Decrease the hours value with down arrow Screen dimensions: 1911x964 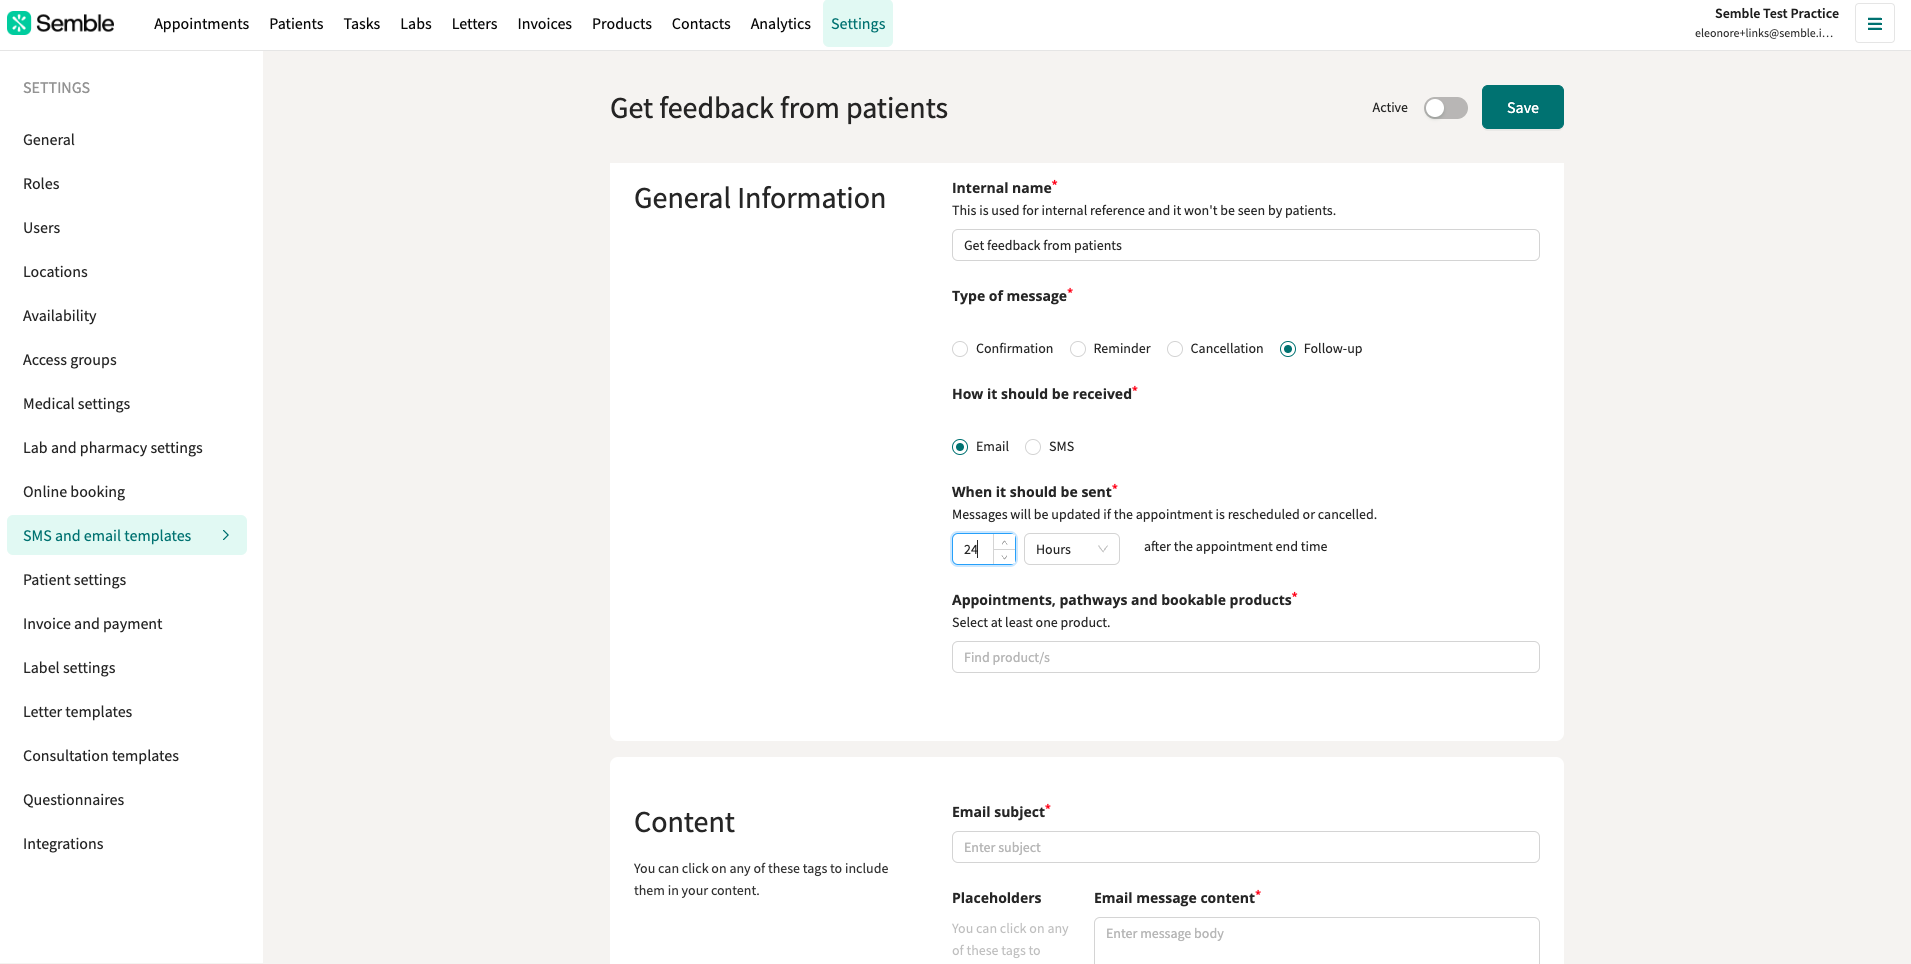click(x=1005, y=556)
